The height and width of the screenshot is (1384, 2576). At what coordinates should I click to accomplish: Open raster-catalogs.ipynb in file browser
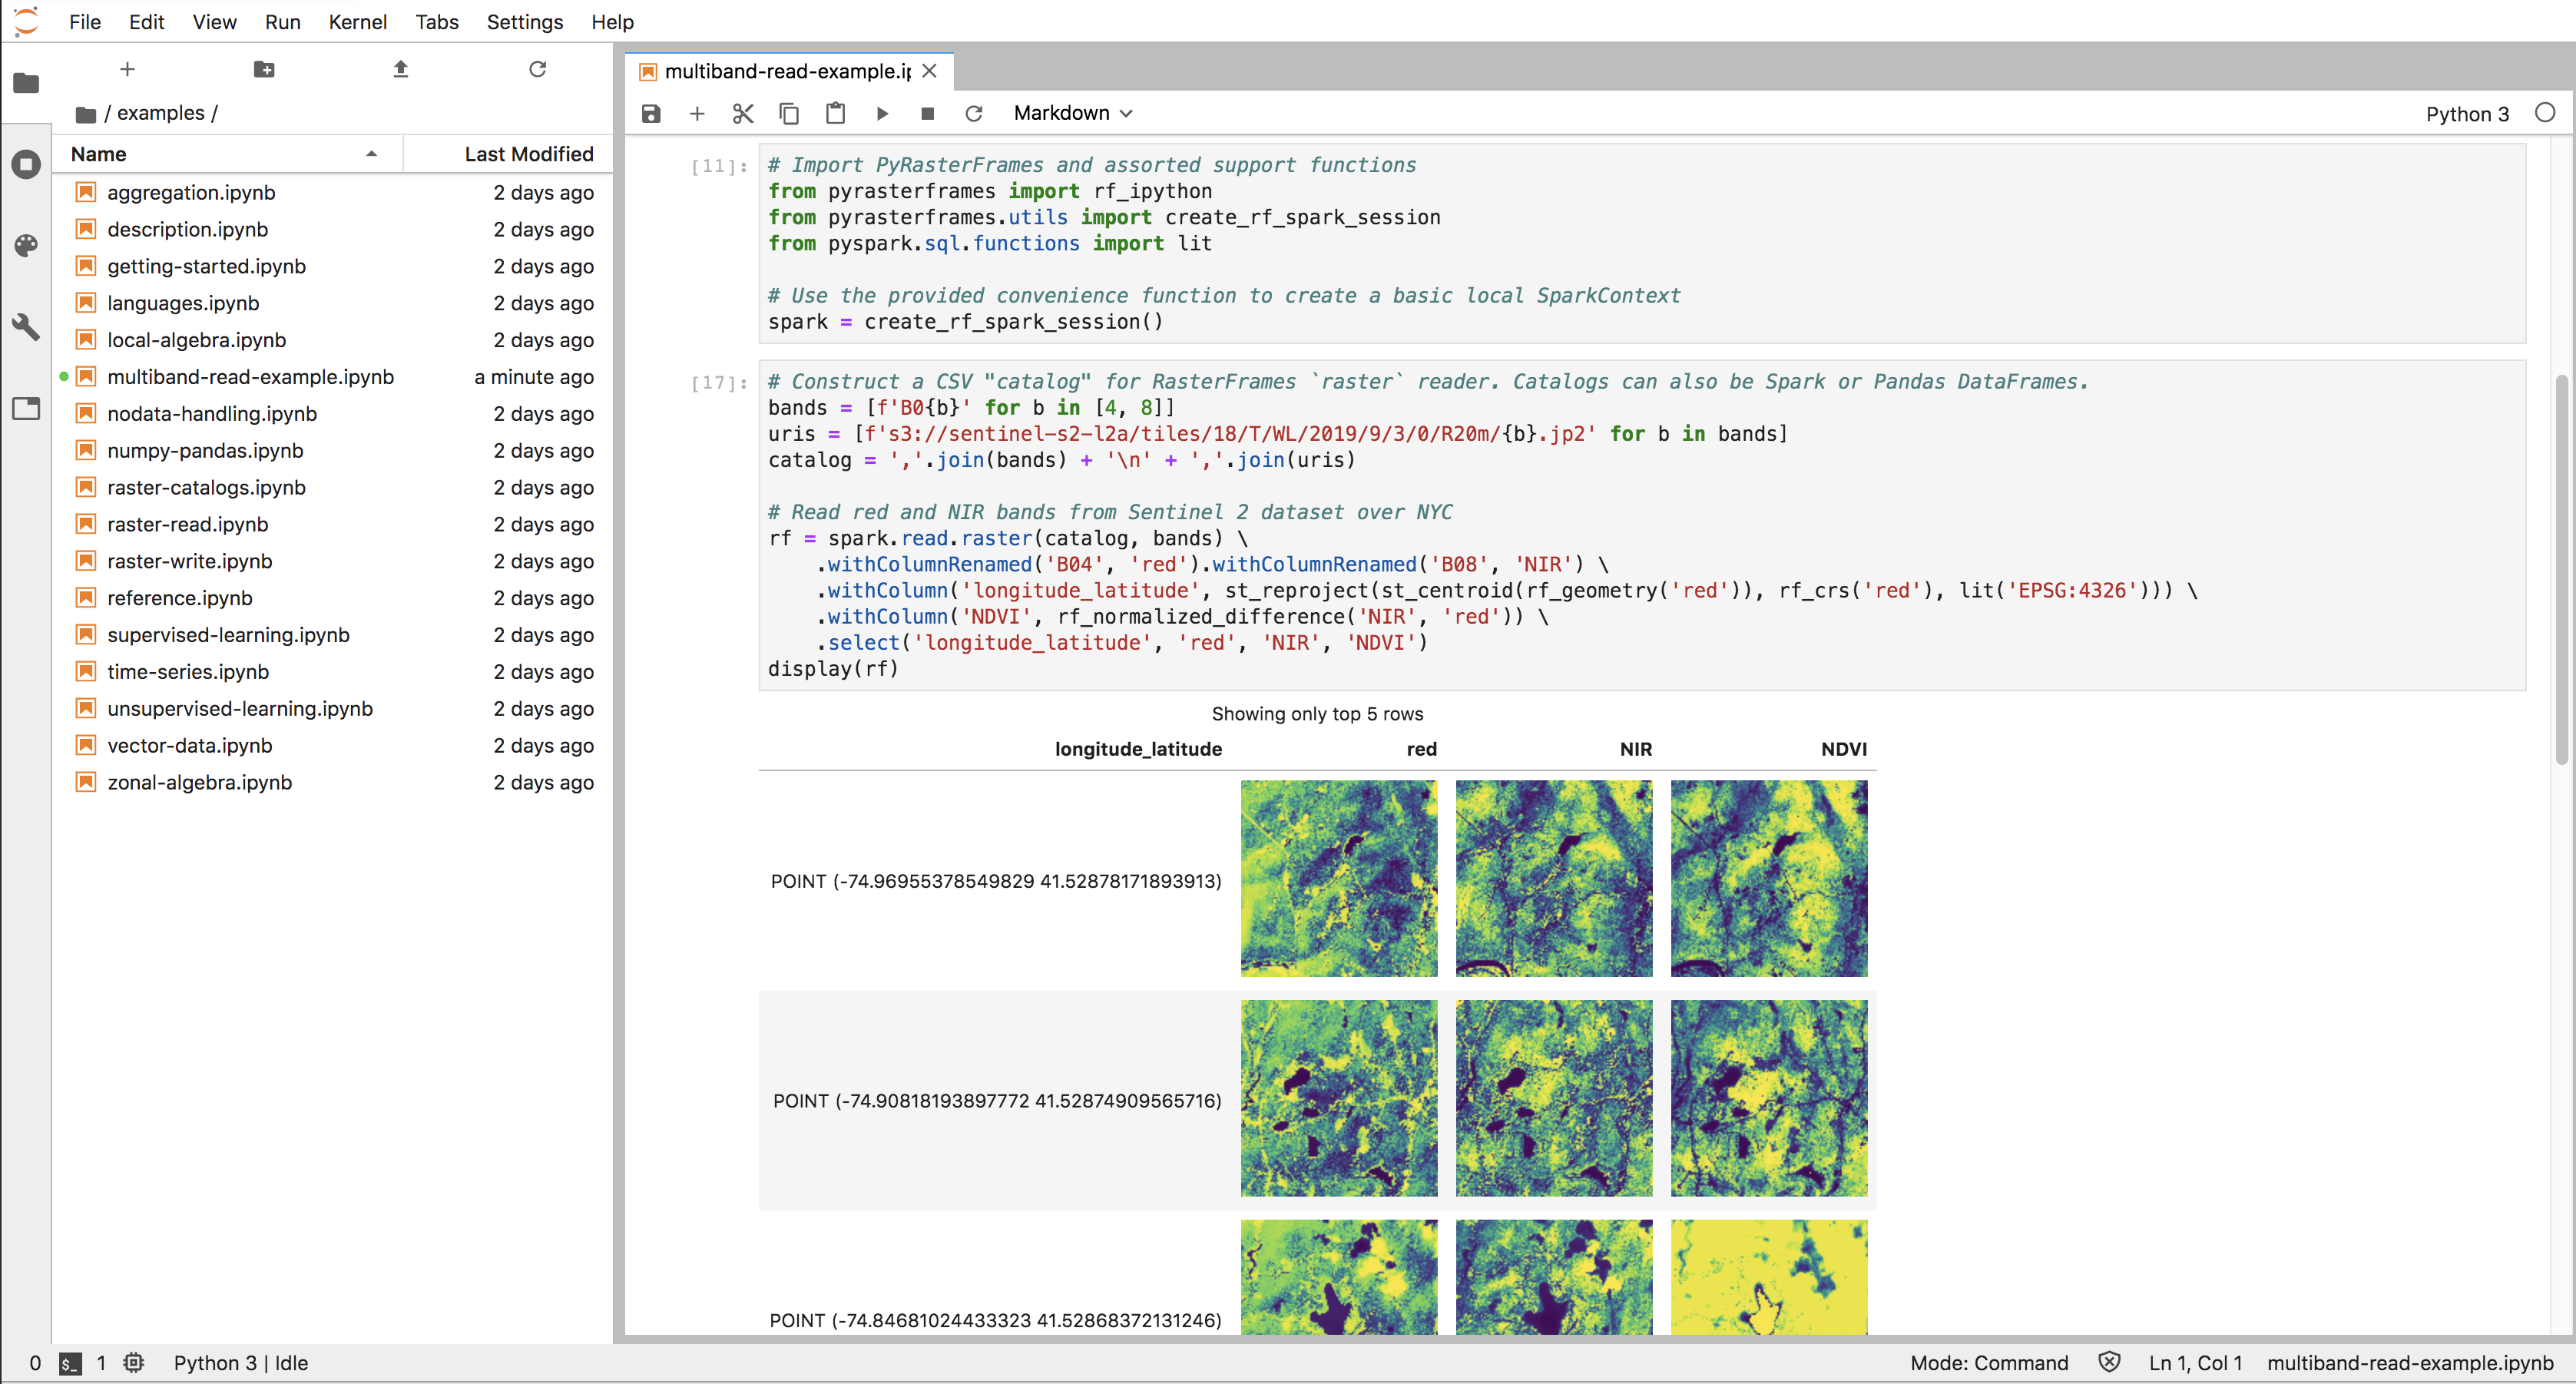[206, 487]
